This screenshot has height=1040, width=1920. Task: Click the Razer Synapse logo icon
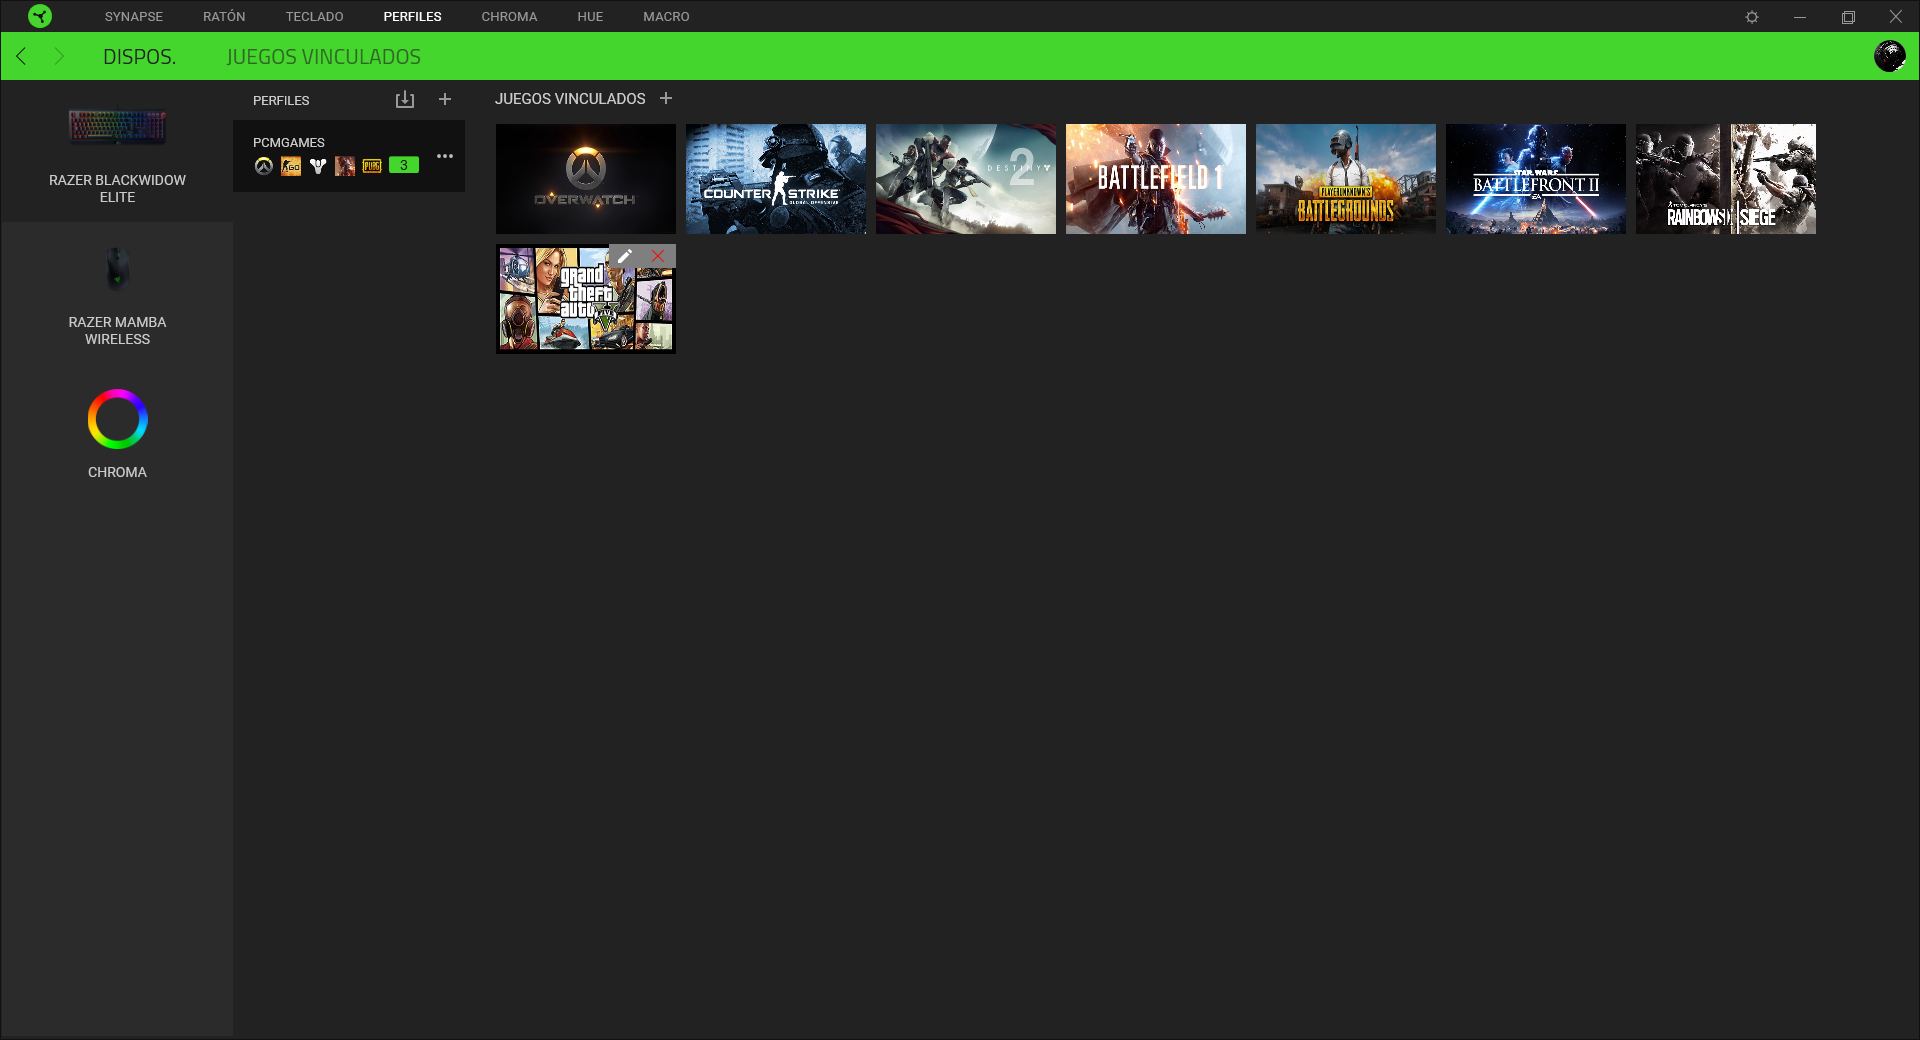click(x=40, y=16)
